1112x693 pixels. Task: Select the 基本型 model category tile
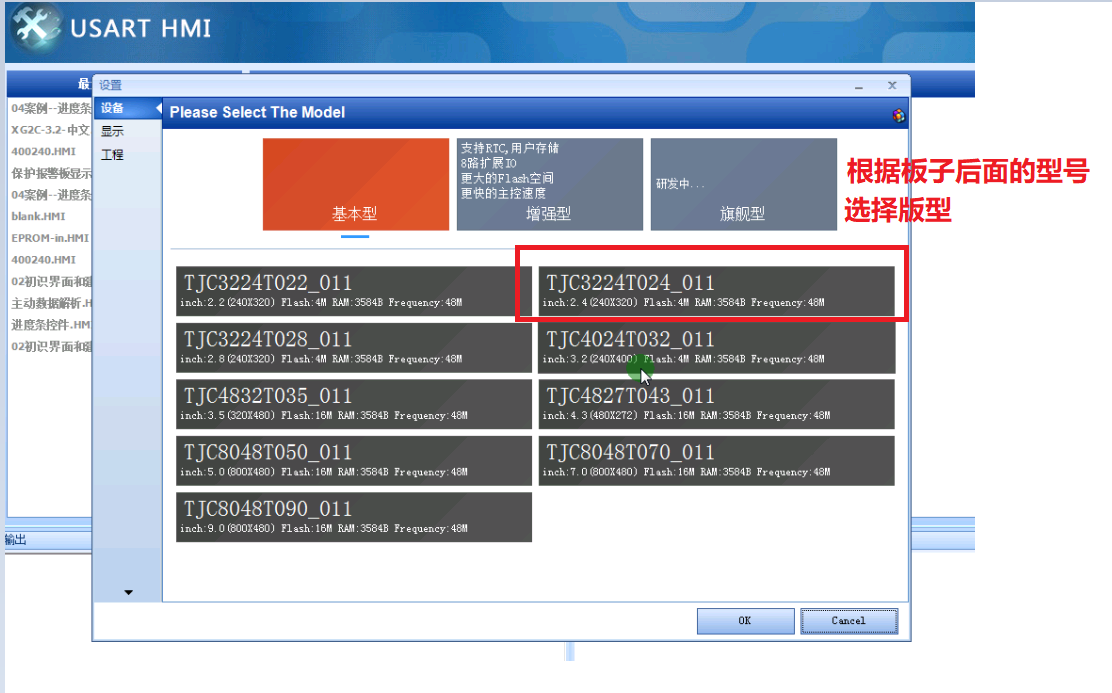pos(355,184)
